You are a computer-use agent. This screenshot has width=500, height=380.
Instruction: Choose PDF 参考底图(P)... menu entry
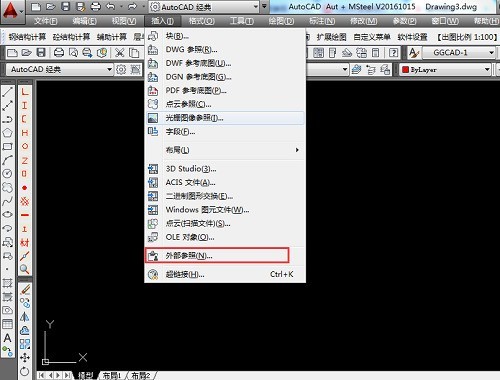225,91
